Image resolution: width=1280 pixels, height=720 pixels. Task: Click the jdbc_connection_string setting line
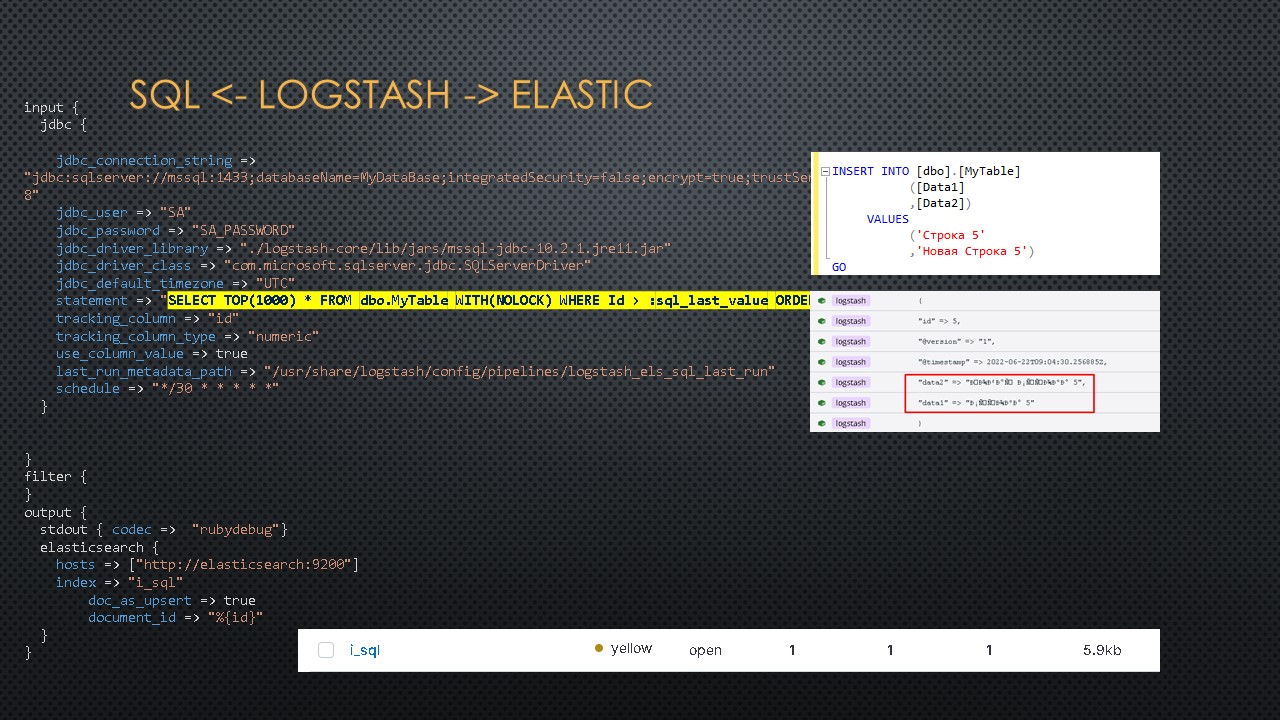(x=155, y=160)
